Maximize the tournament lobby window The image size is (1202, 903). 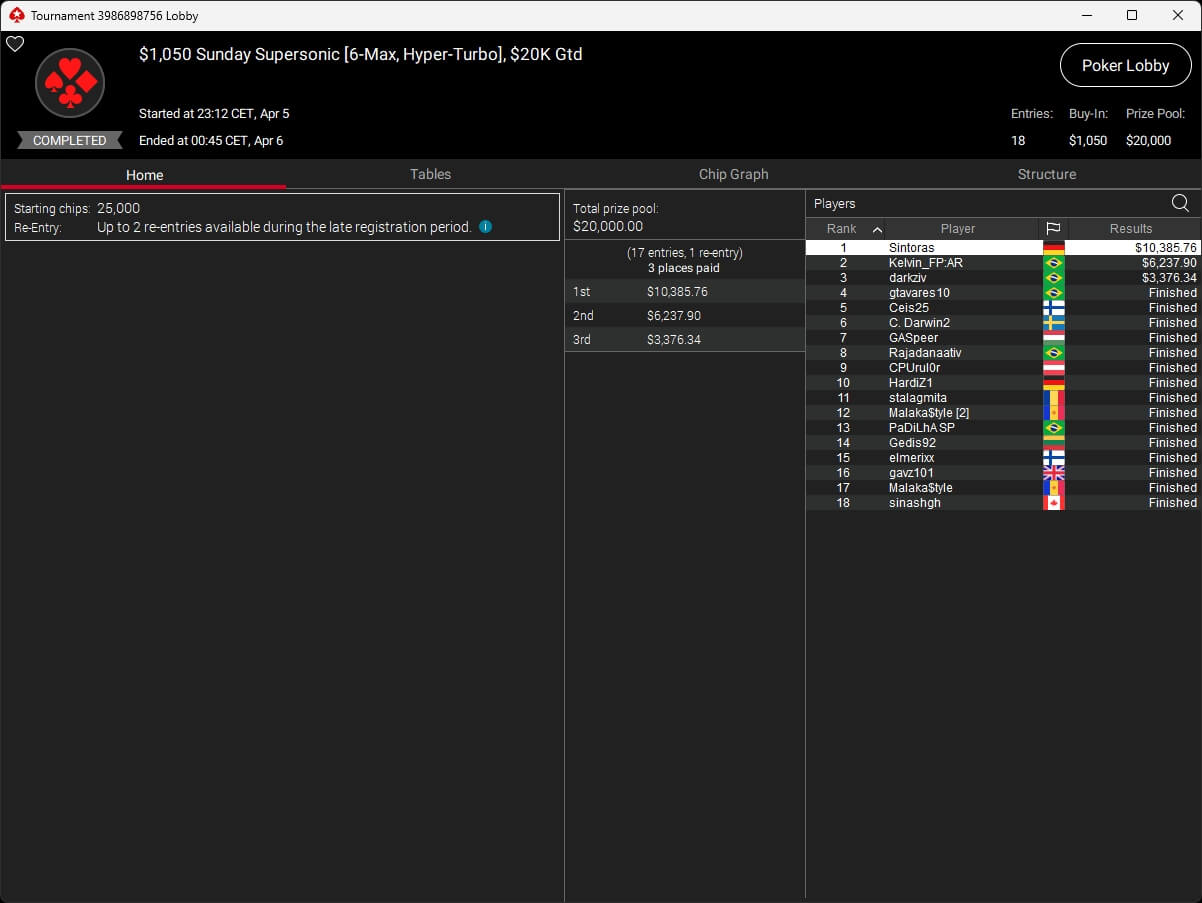coord(1131,15)
